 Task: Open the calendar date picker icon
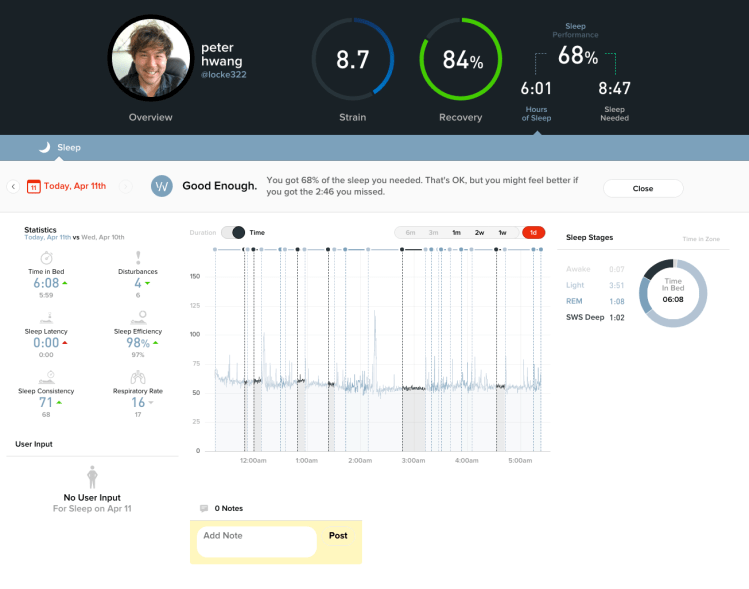tap(33, 186)
